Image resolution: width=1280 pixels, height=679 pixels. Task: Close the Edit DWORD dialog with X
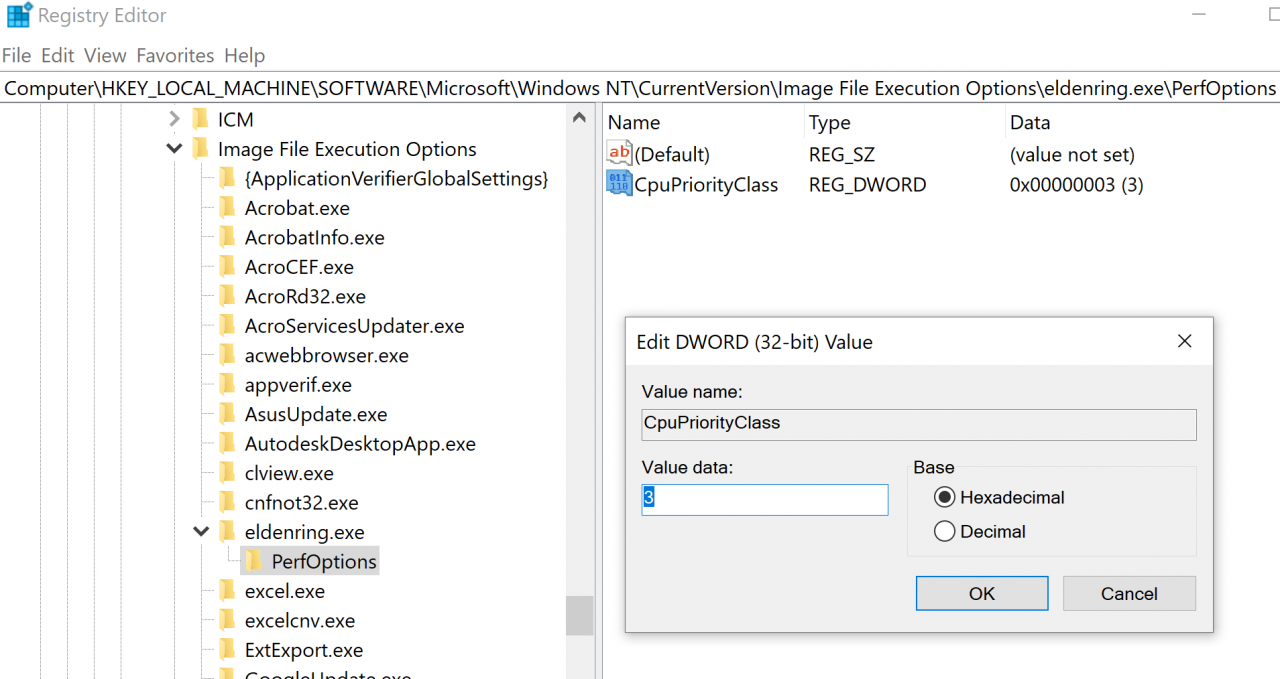[x=1185, y=342]
